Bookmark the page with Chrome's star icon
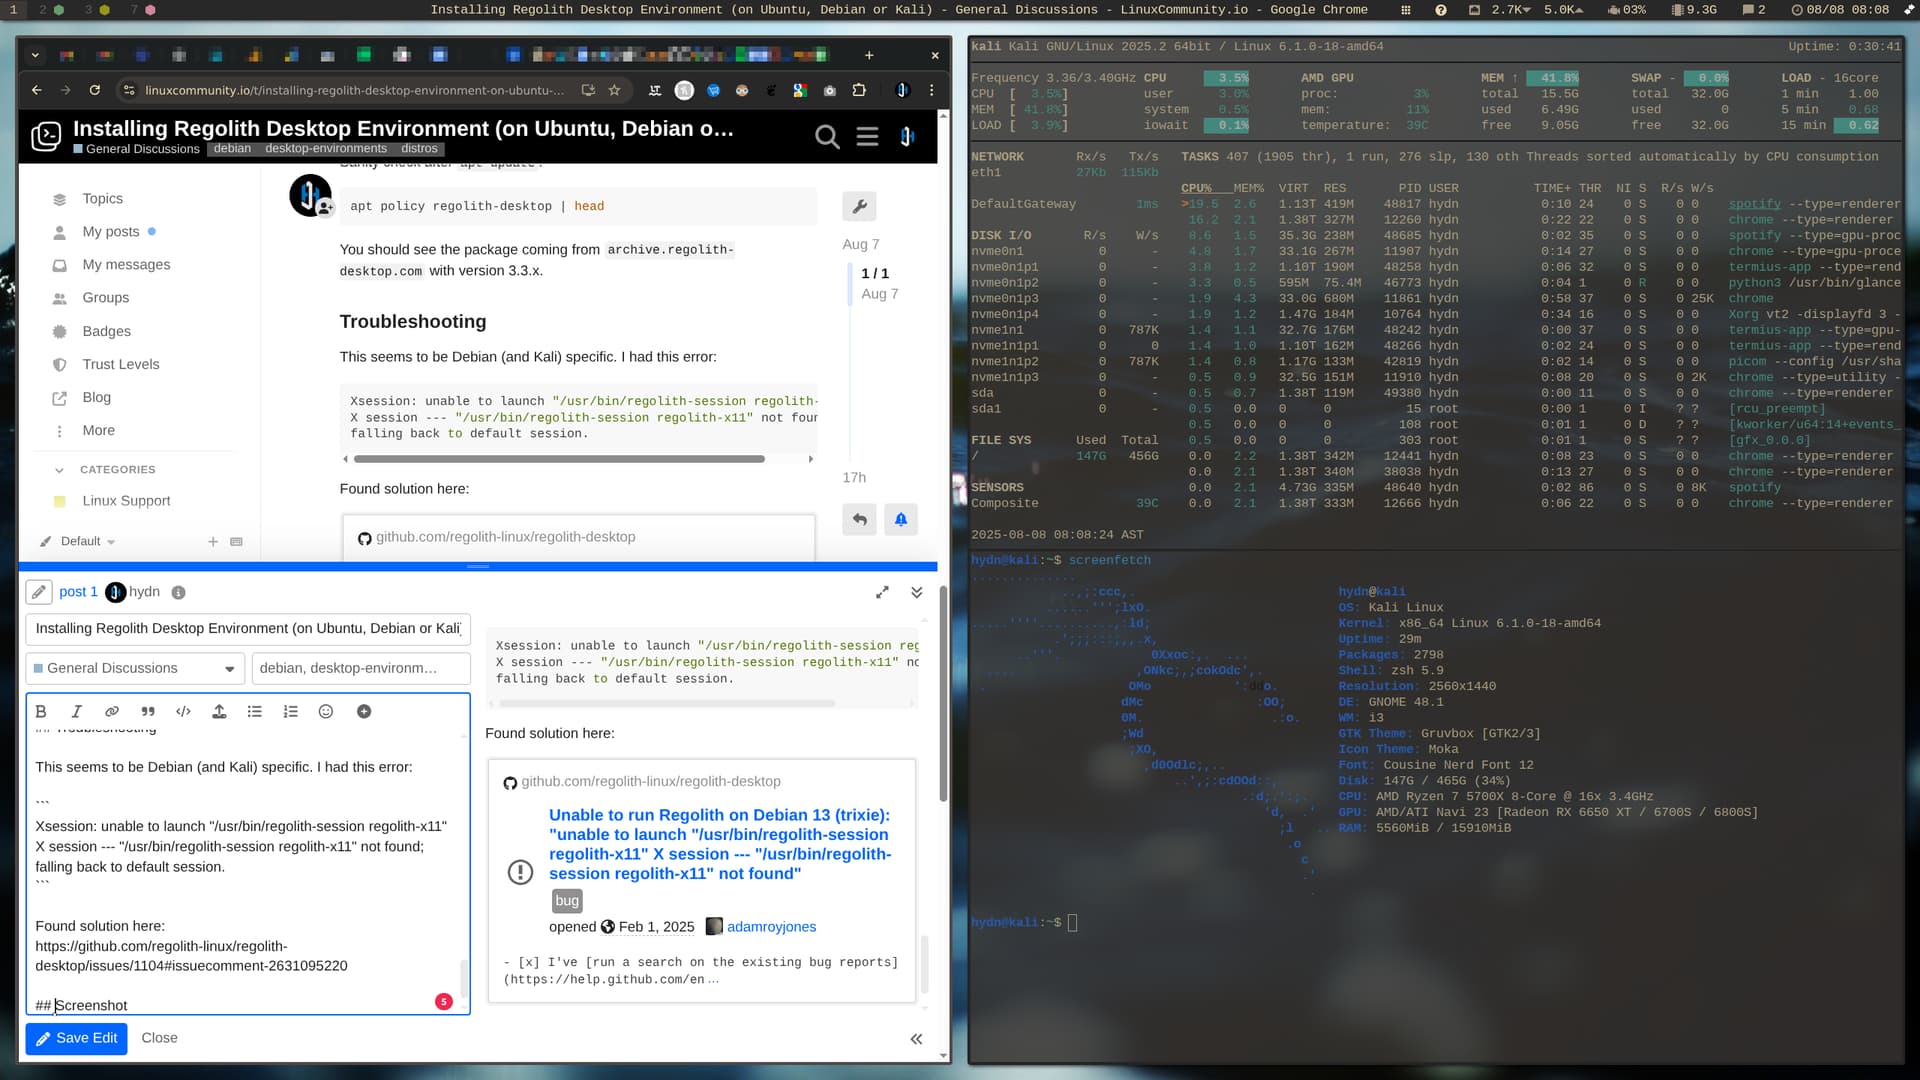1920x1080 pixels. (614, 90)
